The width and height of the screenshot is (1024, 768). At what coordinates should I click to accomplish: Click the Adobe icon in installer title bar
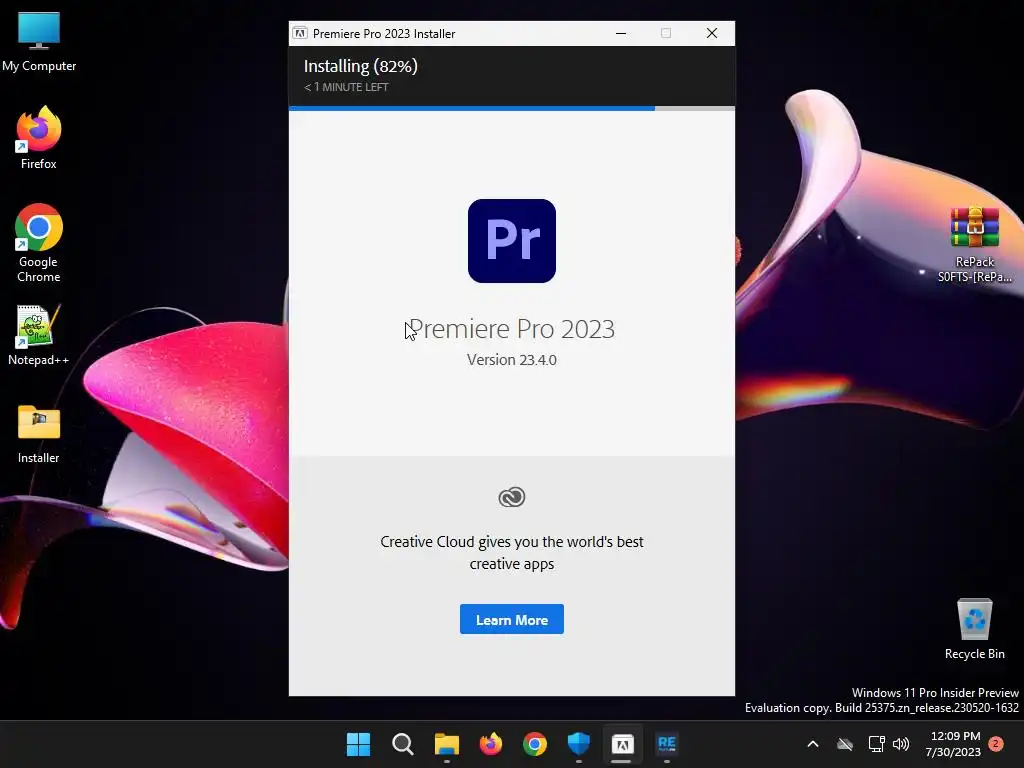click(x=300, y=33)
